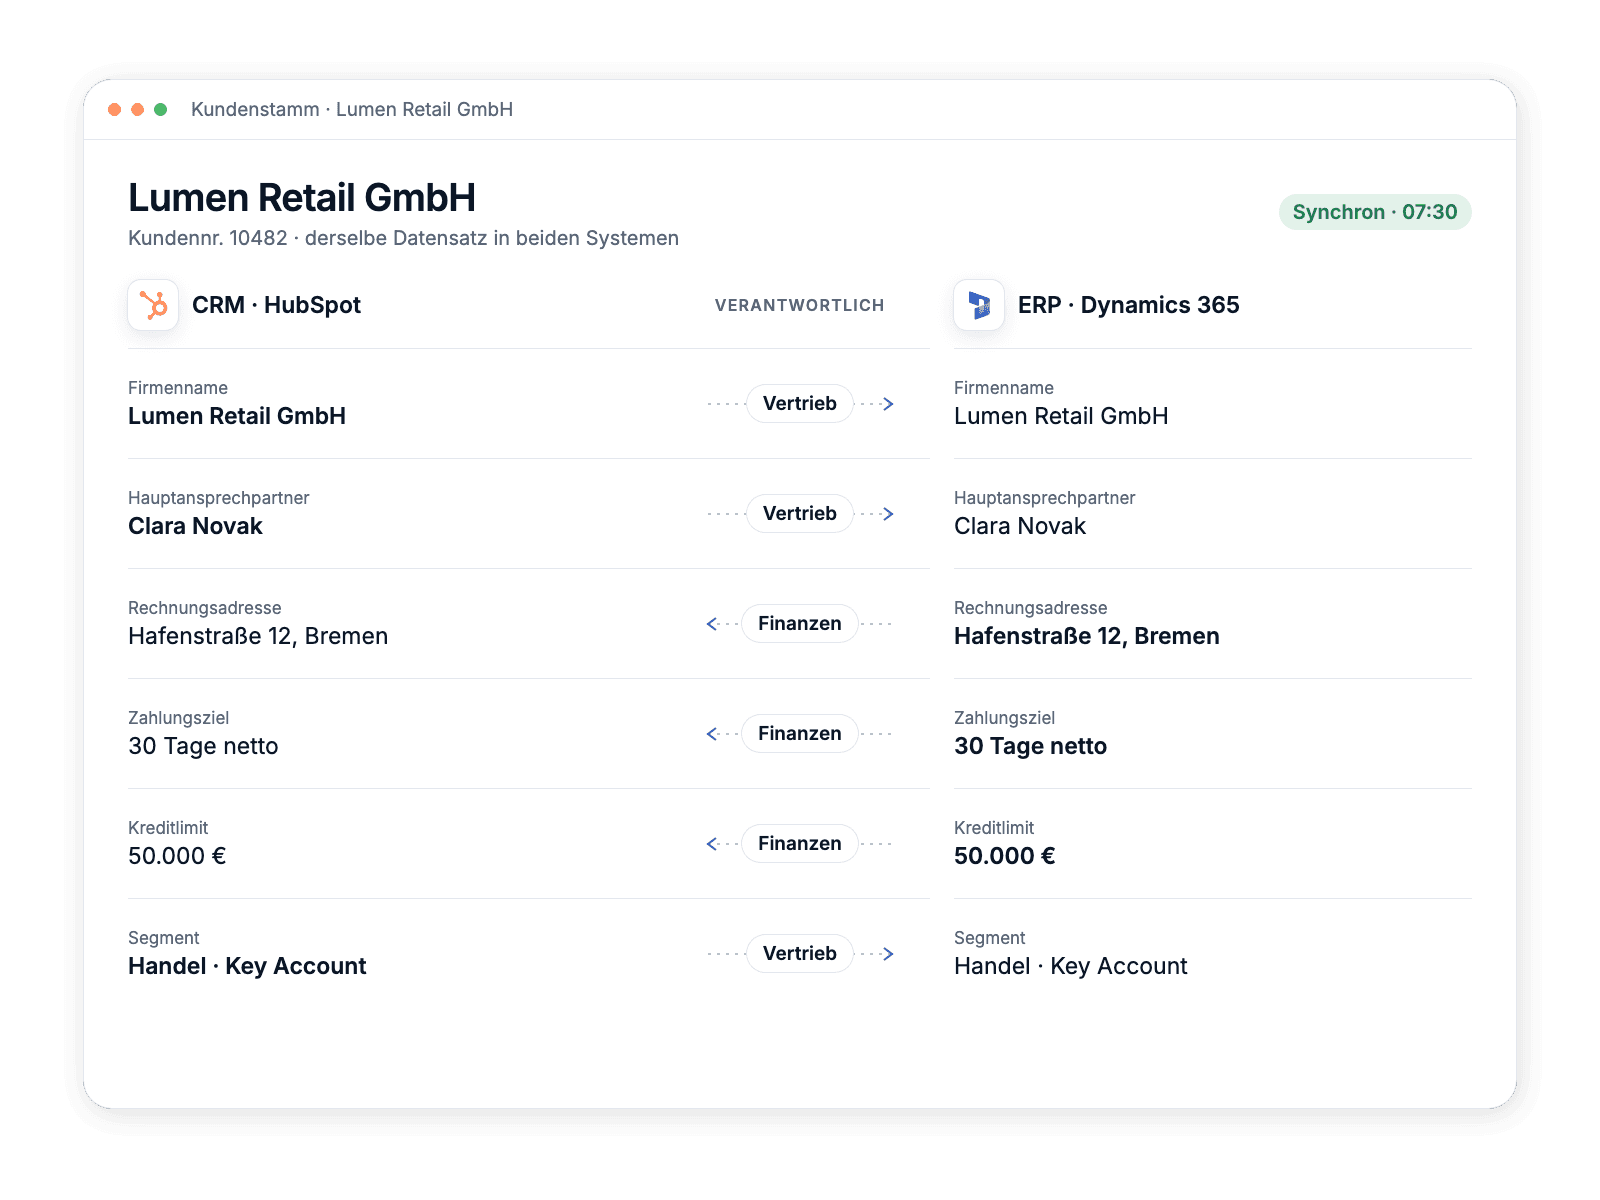
Task: Select CRM value 30 Tage netto
Action: [x=203, y=746]
